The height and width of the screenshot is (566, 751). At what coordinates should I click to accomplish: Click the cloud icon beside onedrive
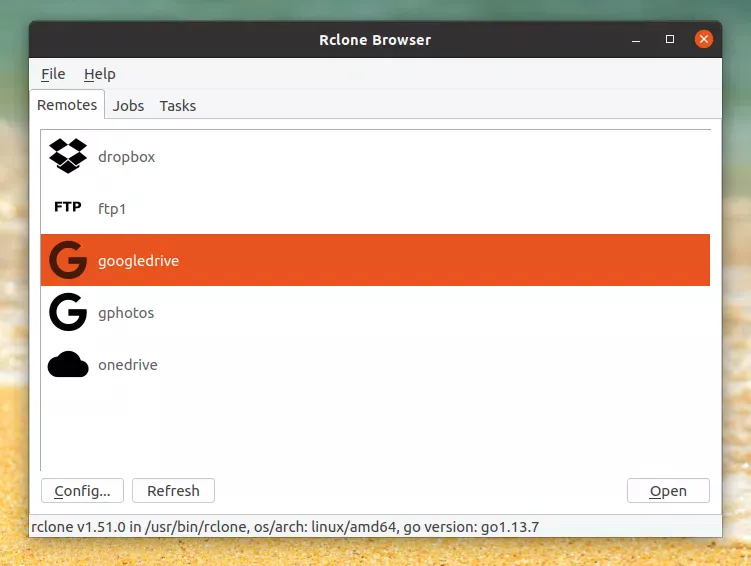click(68, 364)
